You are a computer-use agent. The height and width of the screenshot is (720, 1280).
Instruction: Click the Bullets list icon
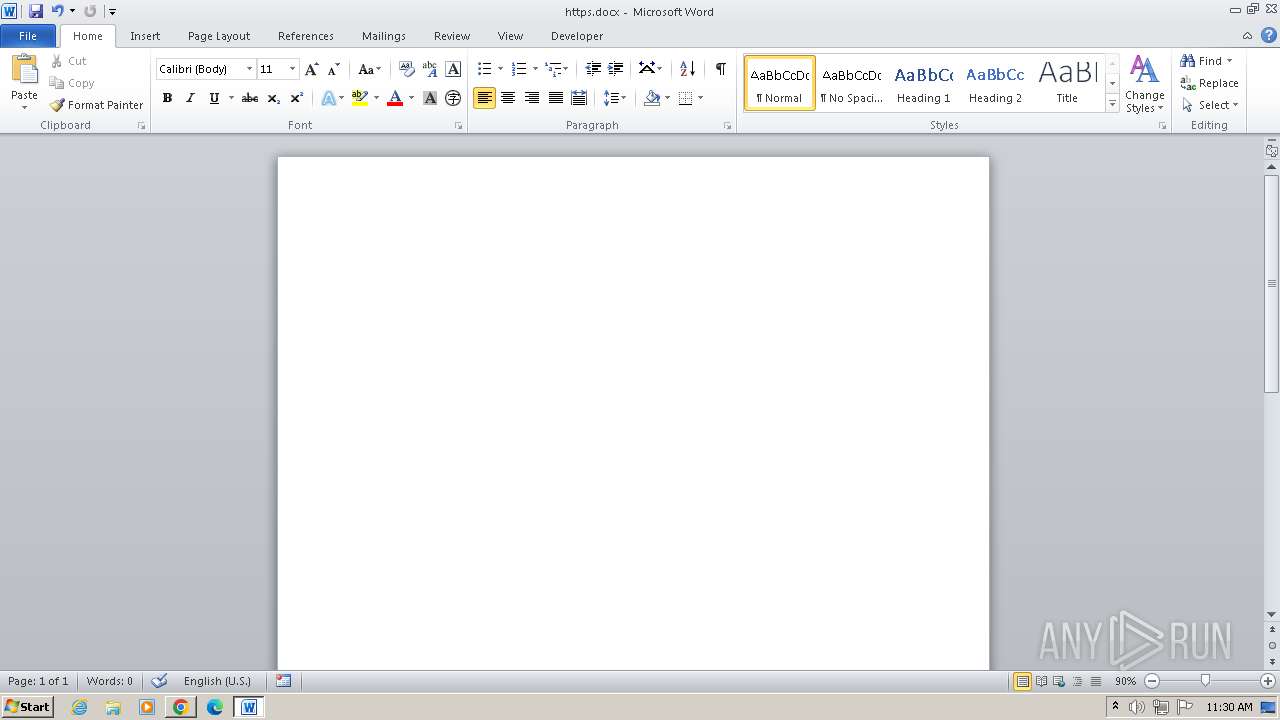coord(484,69)
